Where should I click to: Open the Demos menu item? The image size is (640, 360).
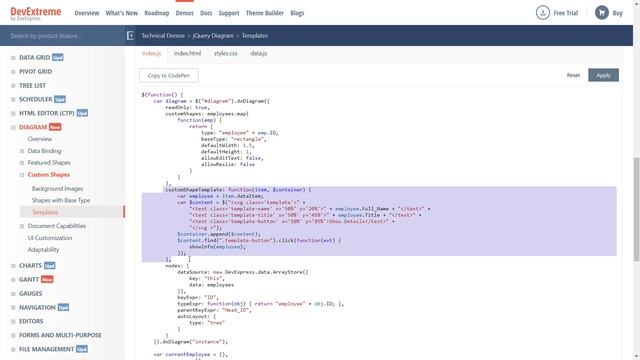pos(184,13)
